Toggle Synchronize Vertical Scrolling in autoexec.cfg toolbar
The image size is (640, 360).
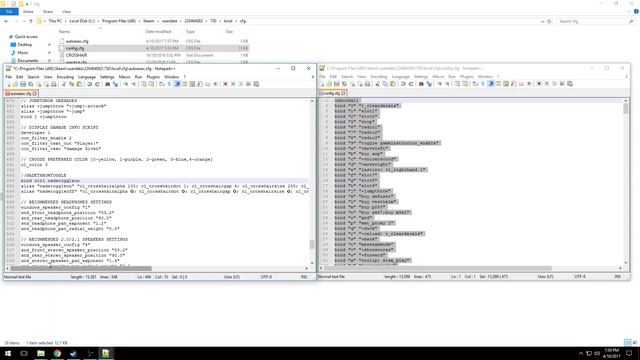[143, 84]
